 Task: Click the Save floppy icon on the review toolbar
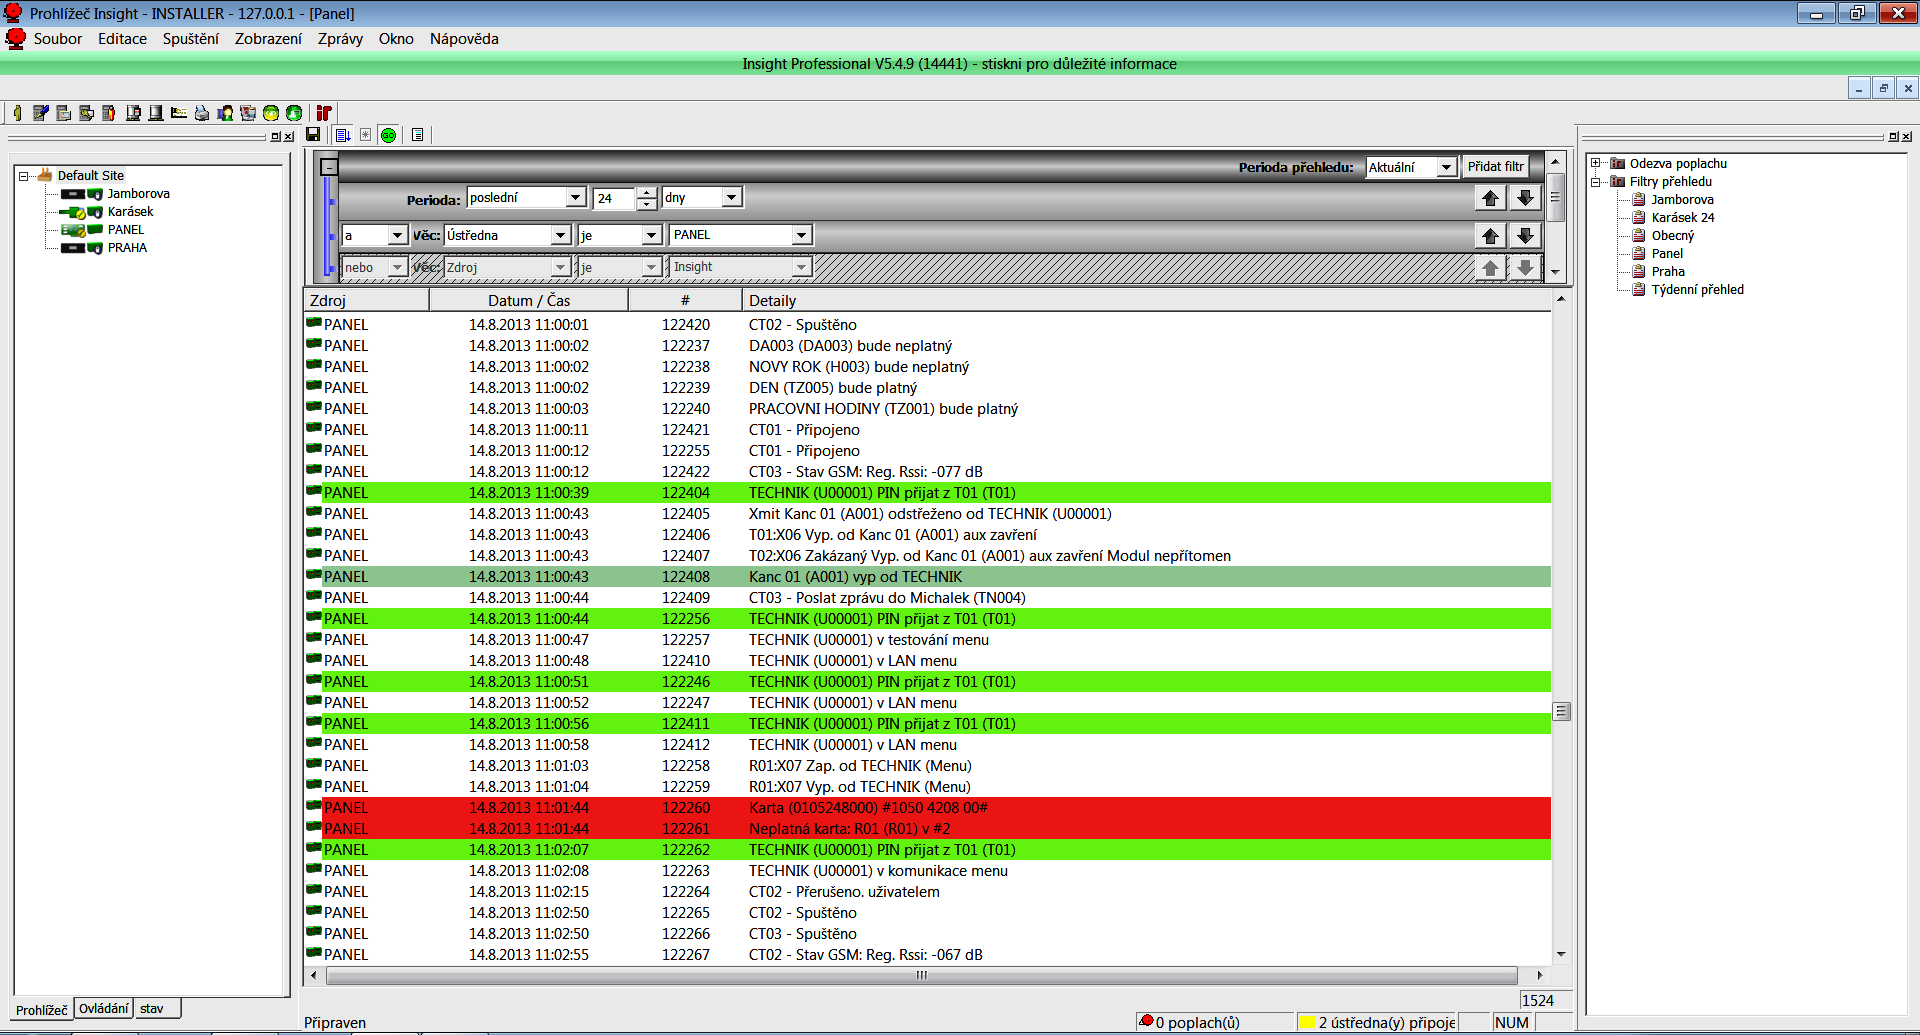click(313, 135)
